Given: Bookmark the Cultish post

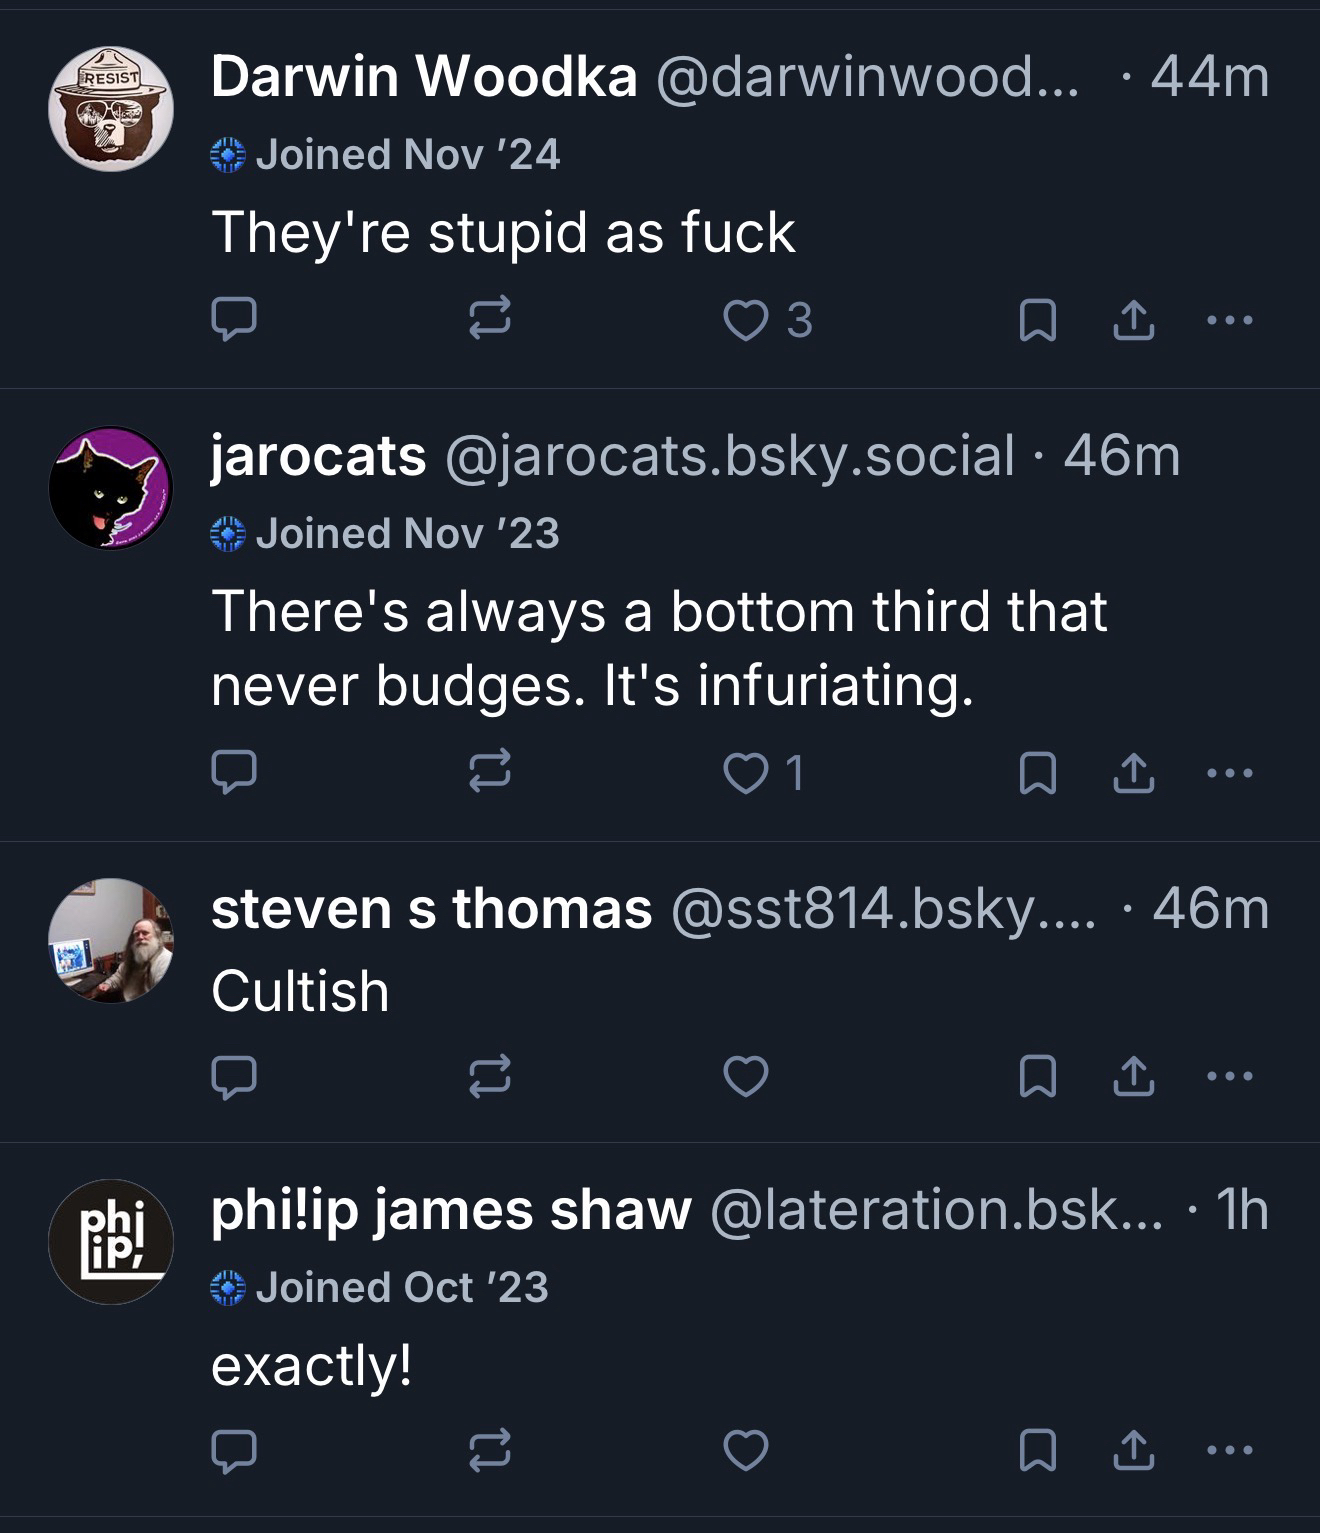Looking at the screenshot, I should (1037, 1076).
